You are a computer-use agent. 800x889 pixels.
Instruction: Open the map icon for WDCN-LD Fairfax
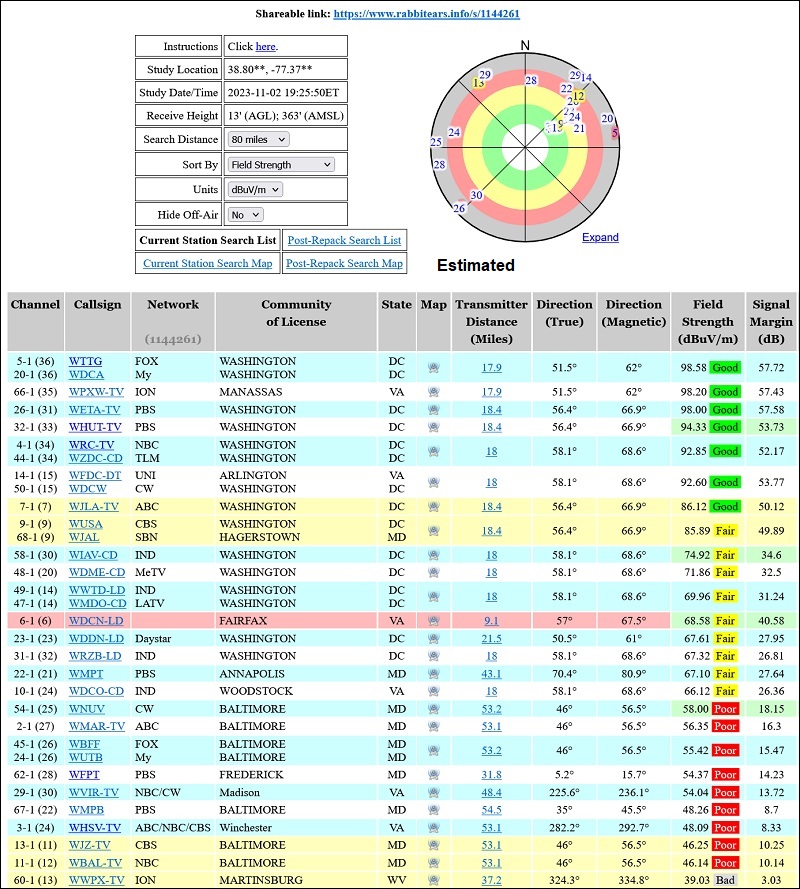[x=433, y=621]
